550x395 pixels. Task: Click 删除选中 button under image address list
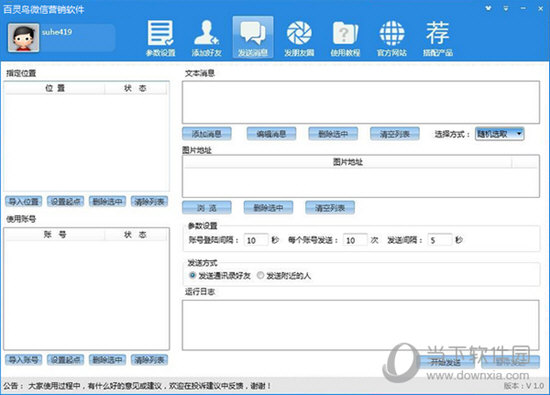coord(268,208)
